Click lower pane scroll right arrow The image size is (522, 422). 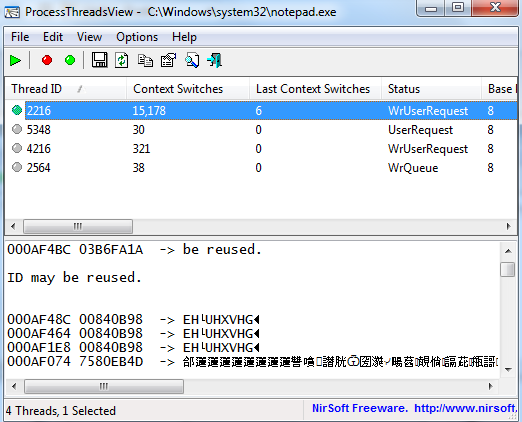[490, 386]
